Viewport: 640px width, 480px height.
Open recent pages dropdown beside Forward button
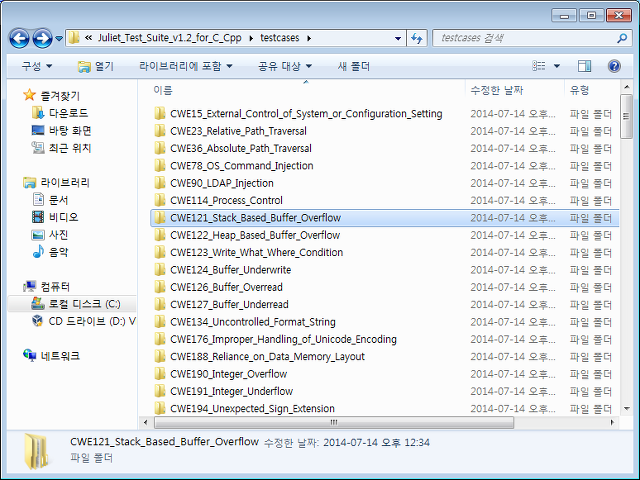tap(59, 38)
